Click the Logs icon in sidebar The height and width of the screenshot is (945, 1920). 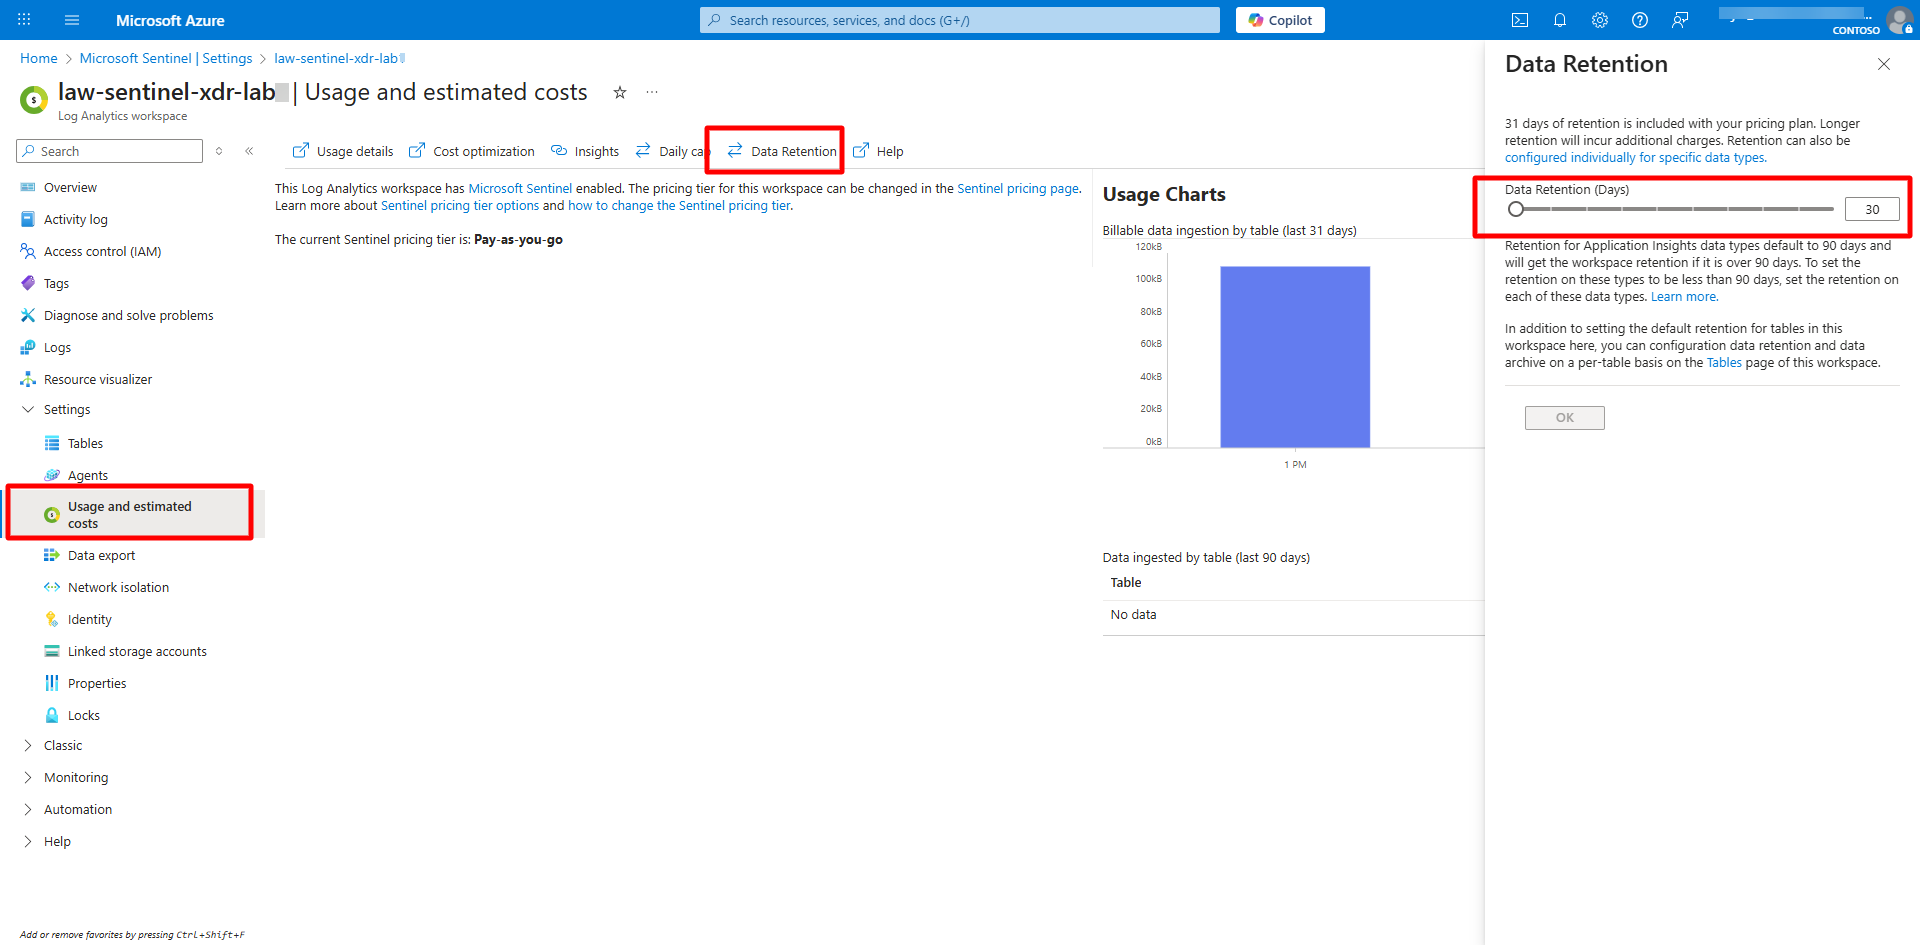tap(28, 347)
